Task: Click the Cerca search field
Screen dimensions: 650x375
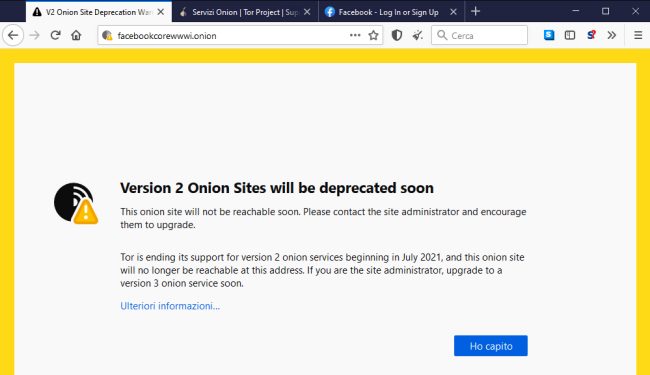Action: tap(479, 36)
